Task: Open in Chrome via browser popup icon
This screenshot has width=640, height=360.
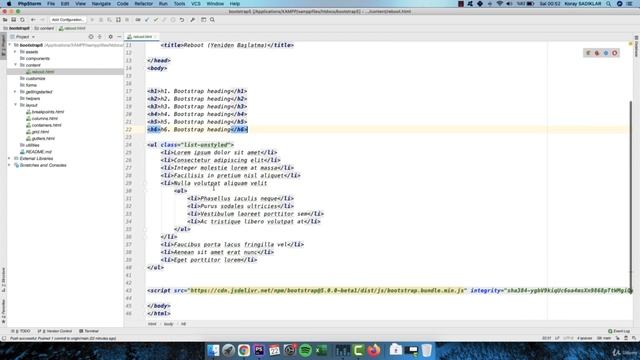Action: [588, 53]
